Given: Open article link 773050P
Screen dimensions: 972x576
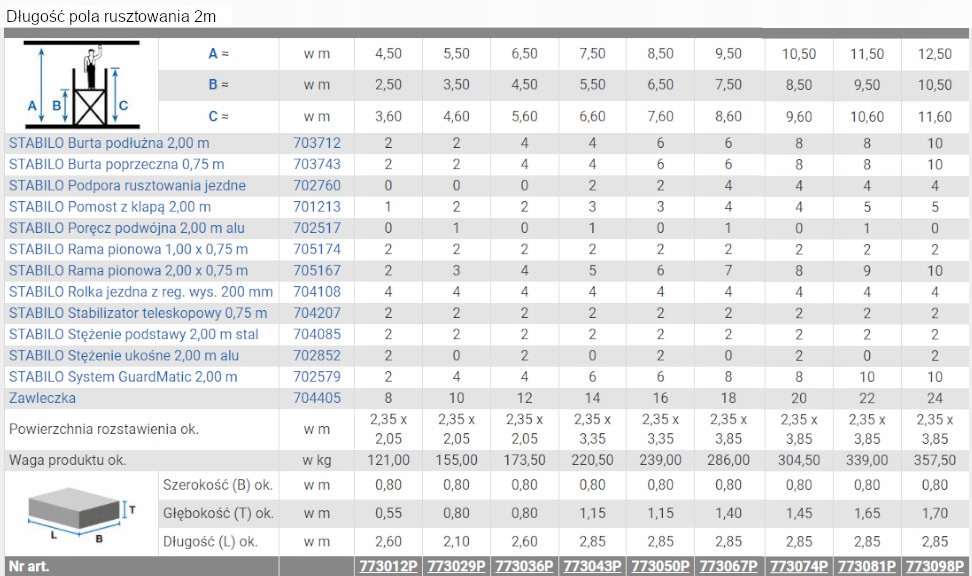Looking at the screenshot, I should (x=660, y=566).
